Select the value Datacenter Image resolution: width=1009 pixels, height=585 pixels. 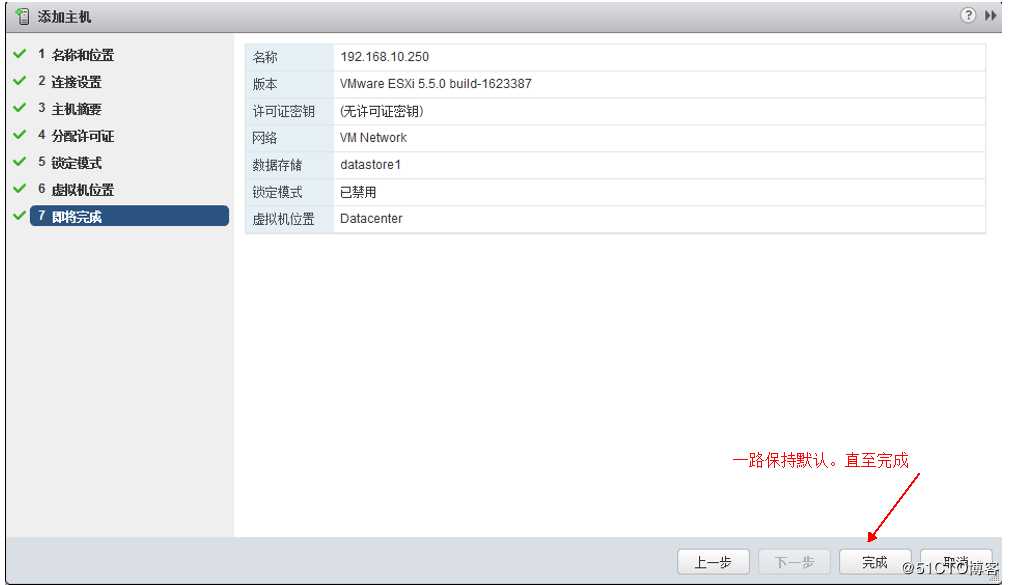tap(371, 219)
